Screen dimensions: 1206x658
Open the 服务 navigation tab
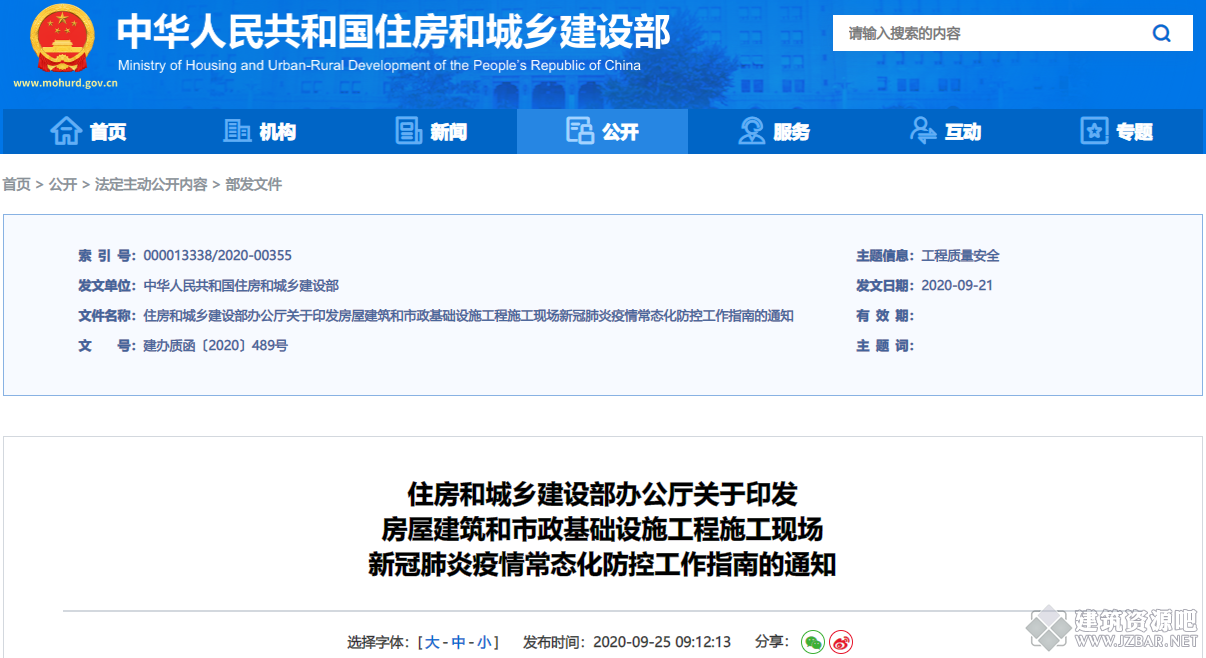click(x=774, y=131)
